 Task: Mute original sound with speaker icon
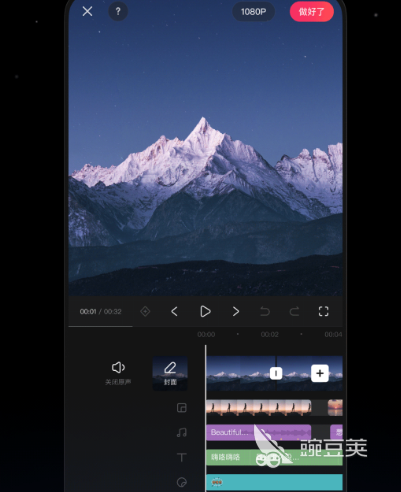[118, 373]
